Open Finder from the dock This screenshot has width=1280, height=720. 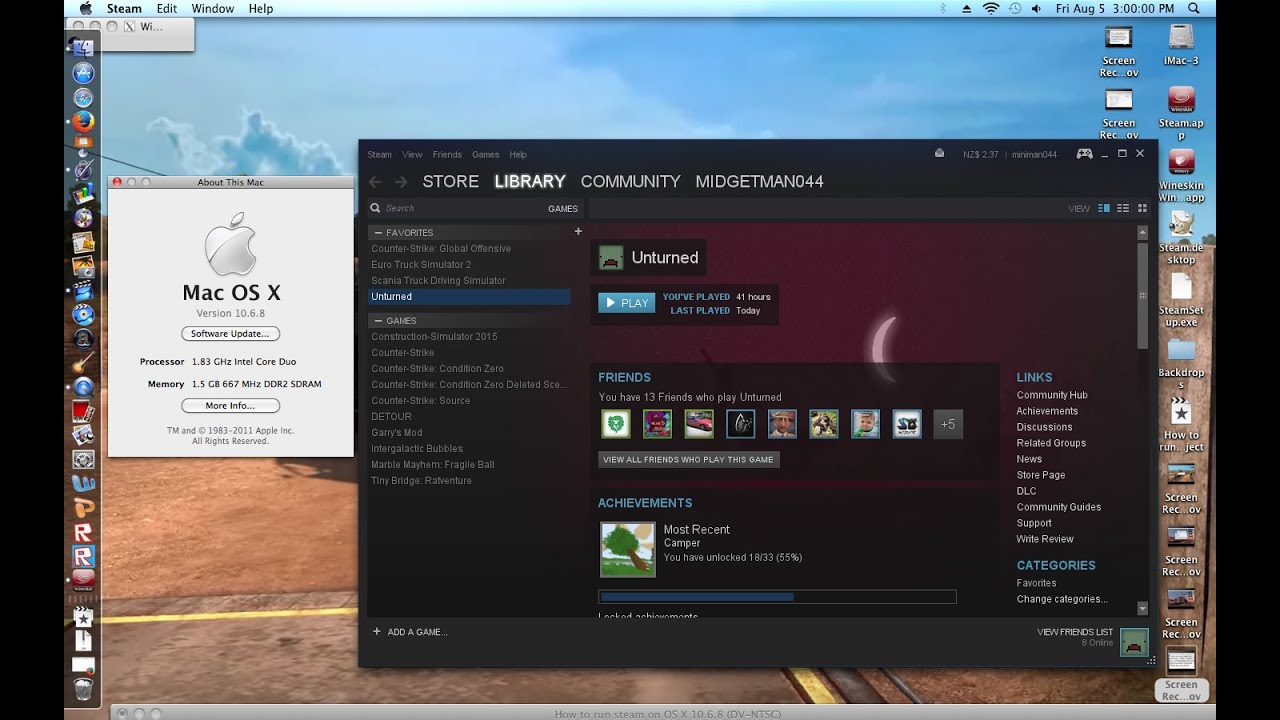coord(83,47)
